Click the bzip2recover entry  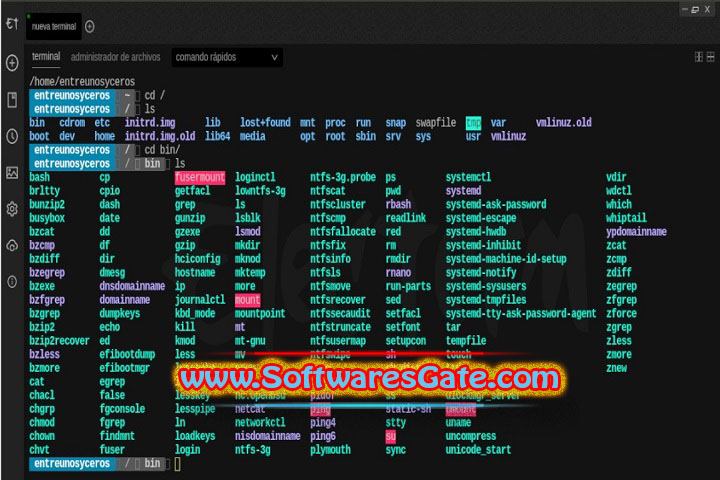pos(59,341)
